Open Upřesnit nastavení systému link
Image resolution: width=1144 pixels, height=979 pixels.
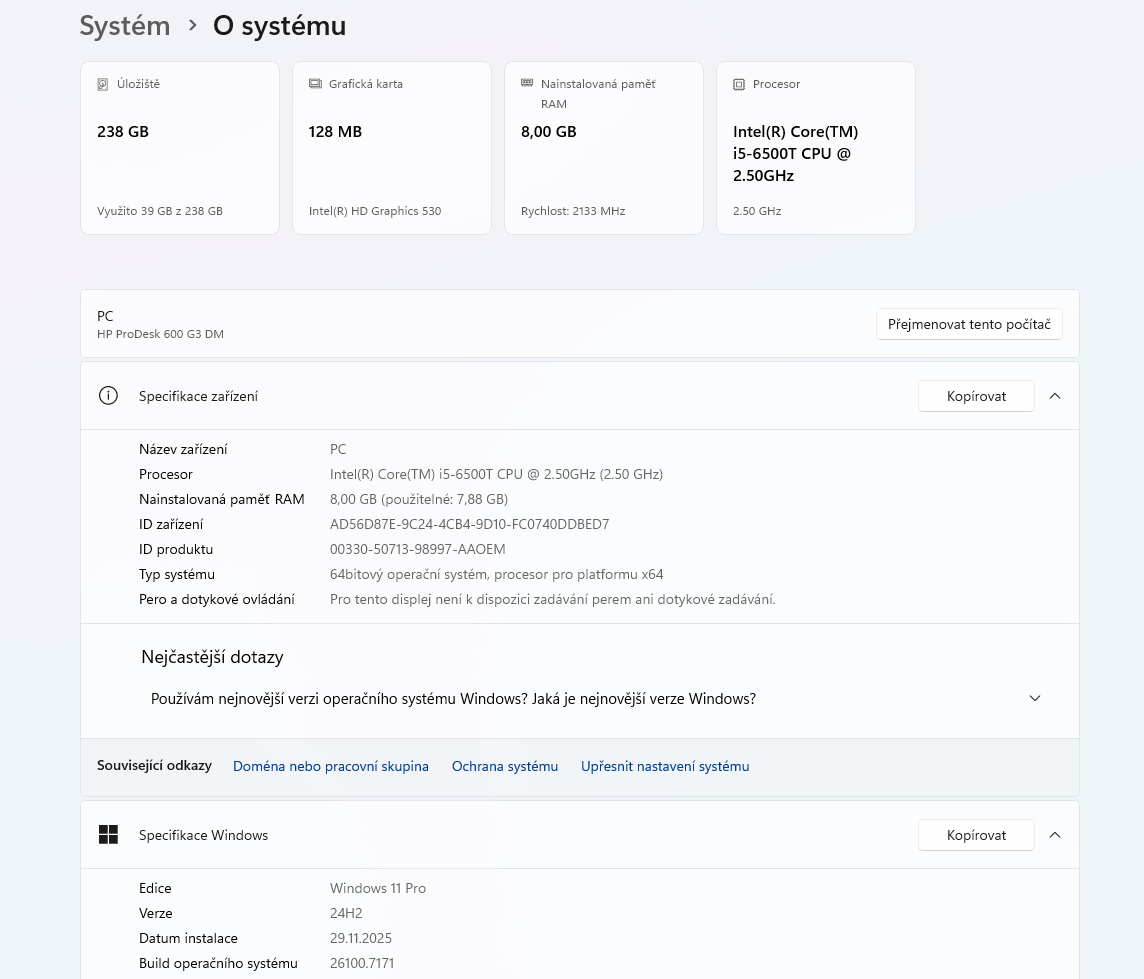pyautogui.click(x=664, y=766)
